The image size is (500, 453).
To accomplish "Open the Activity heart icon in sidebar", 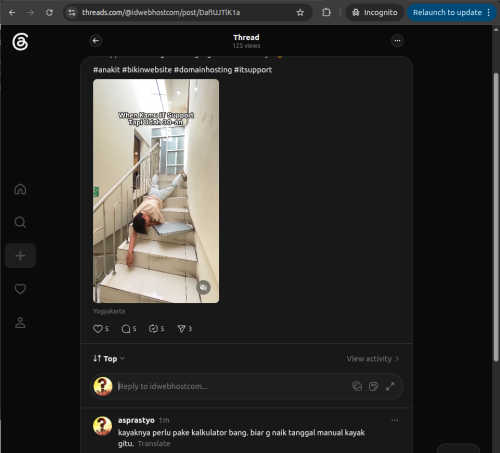I will pos(20,289).
